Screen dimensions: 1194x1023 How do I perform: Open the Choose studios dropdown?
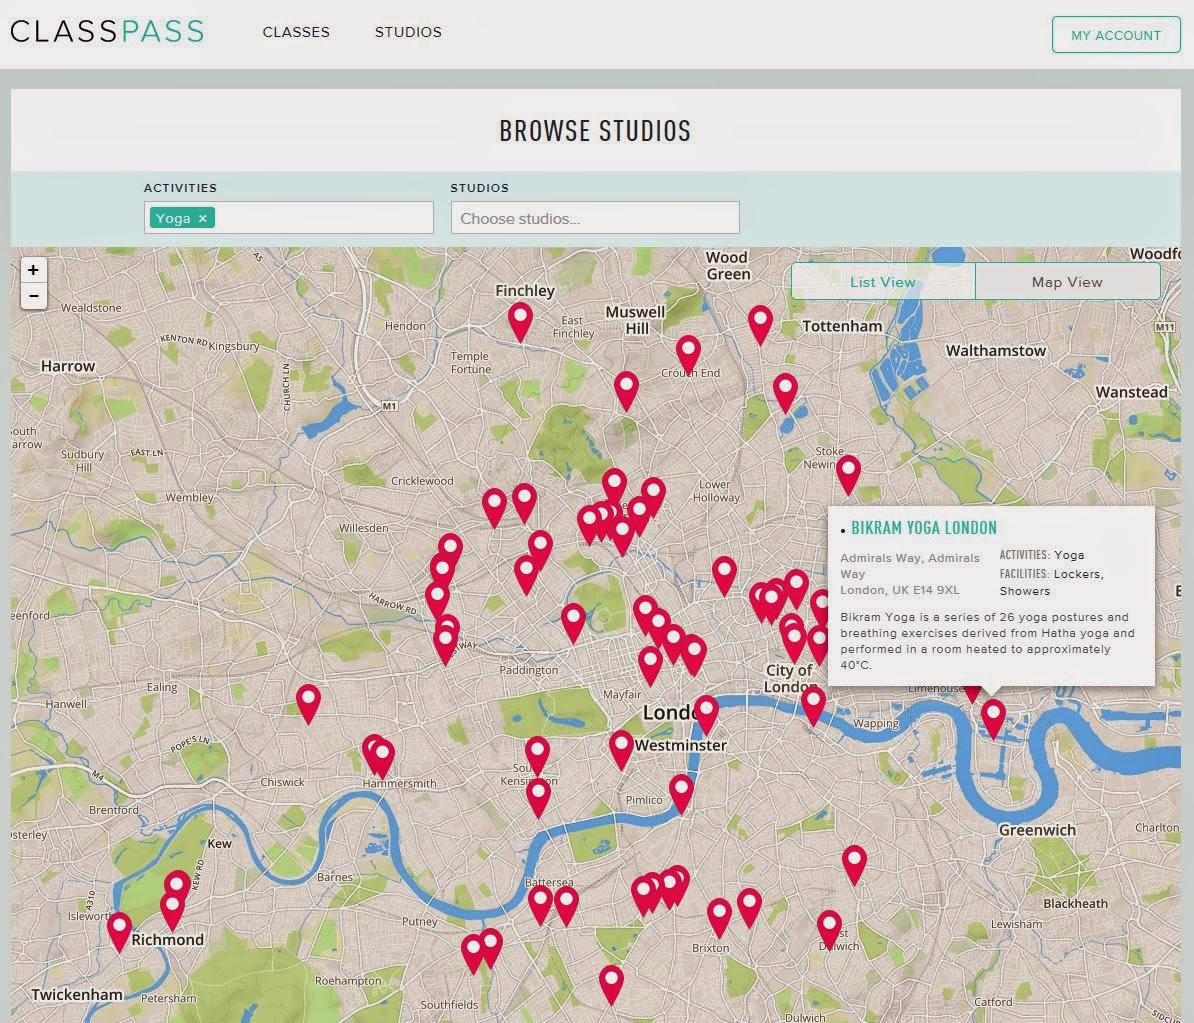pyautogui.click(x=594, y=218)
